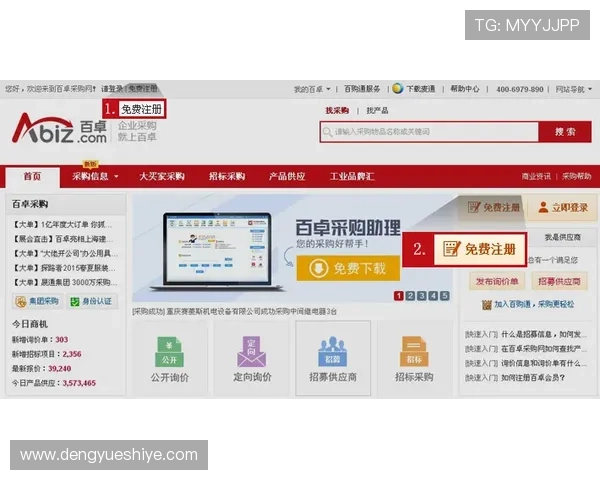Click 免费注册 in the top greeting bar
The height and width of the screenshot is (480, 600).
point(142,89)
